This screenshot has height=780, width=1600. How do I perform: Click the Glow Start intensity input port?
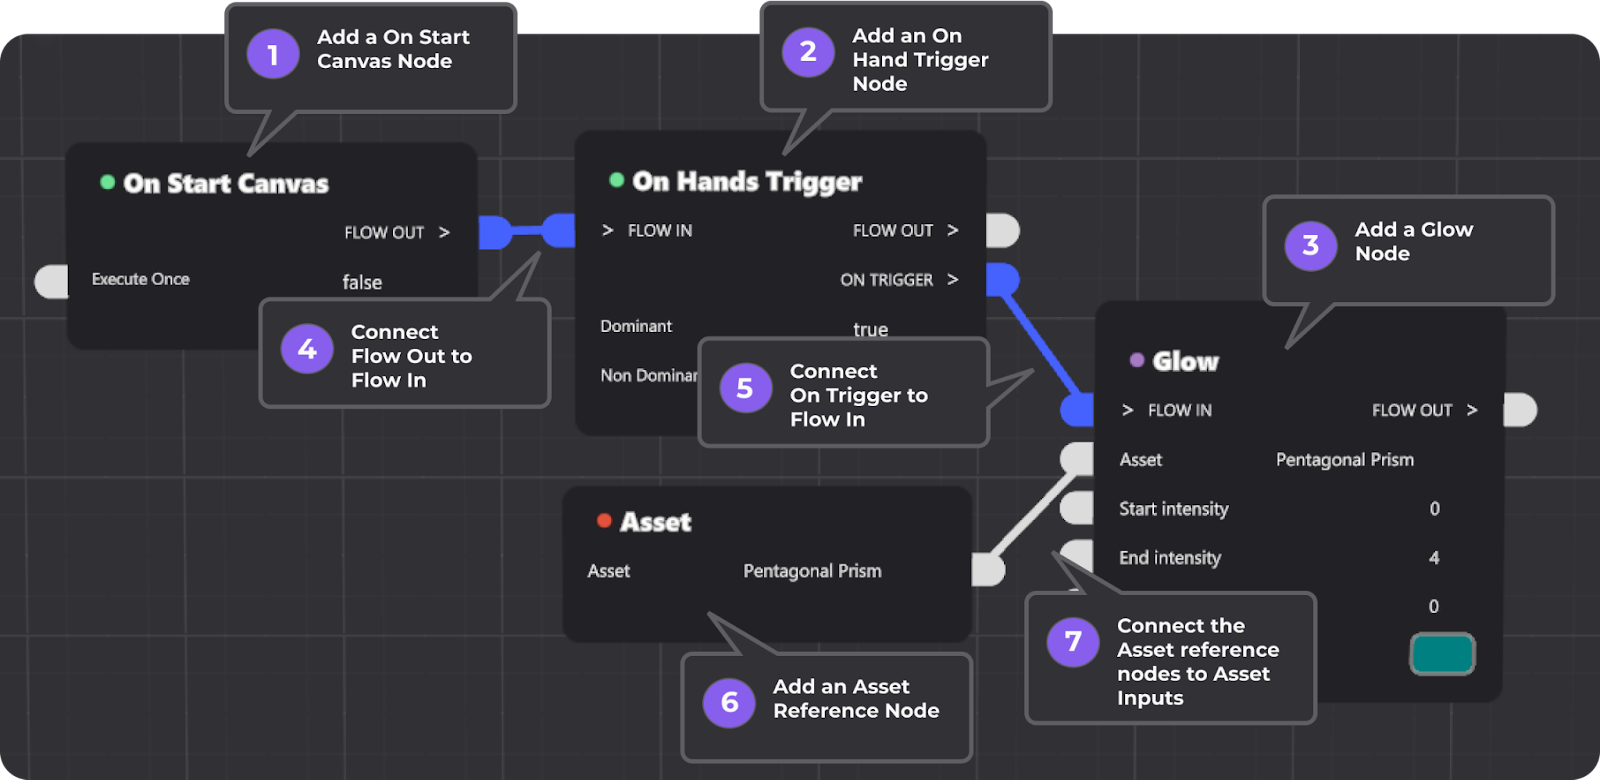(x=1077, y=508)
